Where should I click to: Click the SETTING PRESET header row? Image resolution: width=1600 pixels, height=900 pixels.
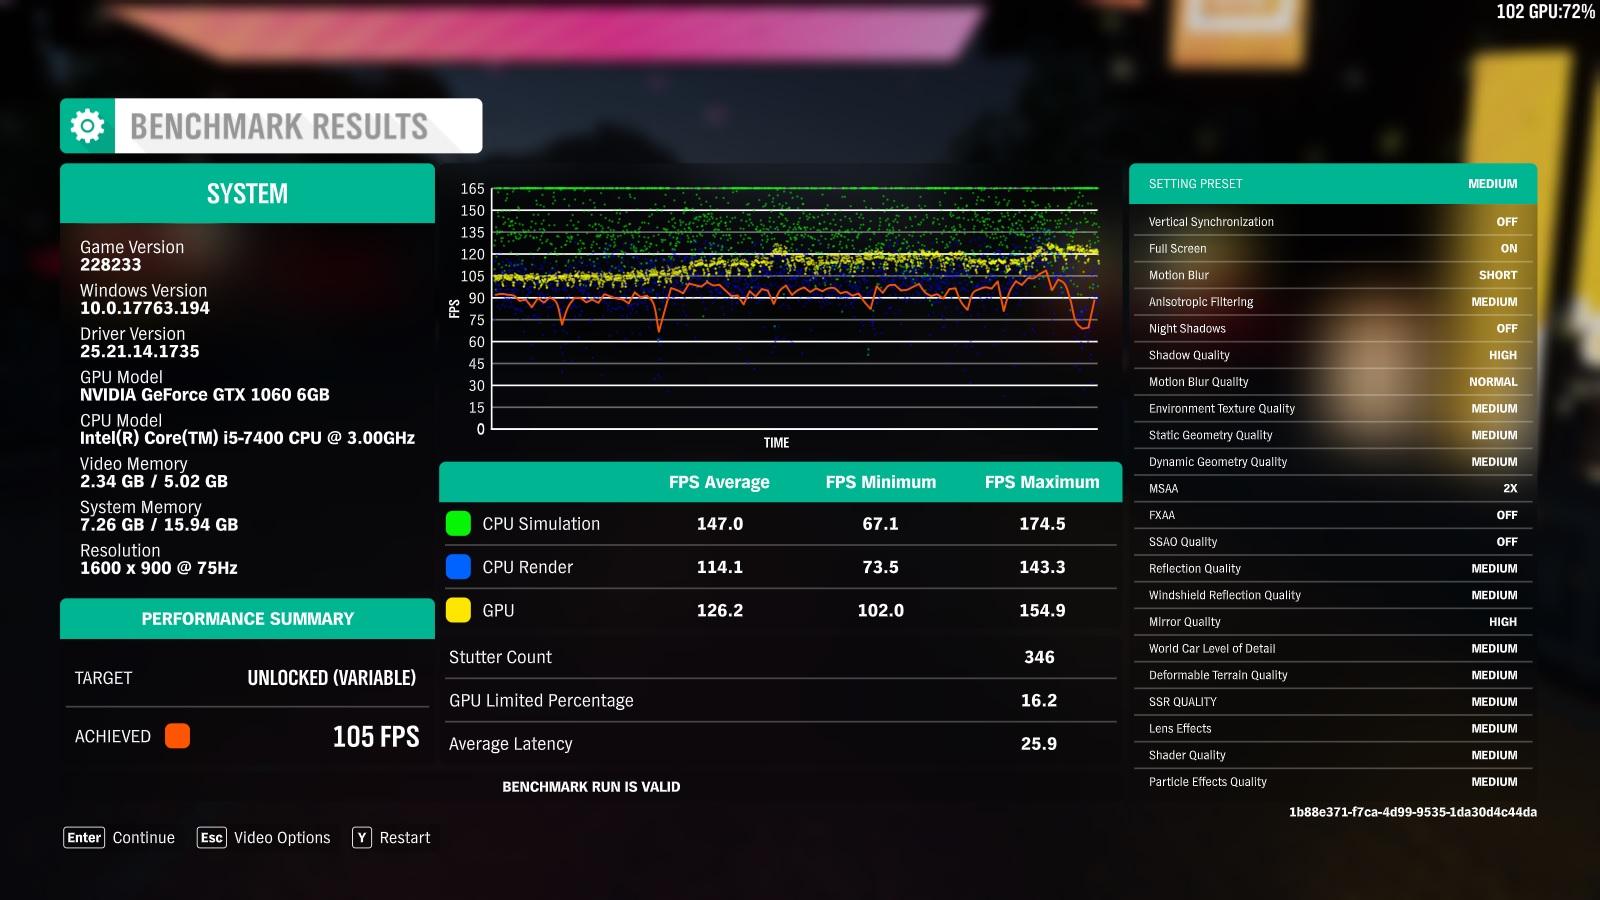(x=1333, y=184)
